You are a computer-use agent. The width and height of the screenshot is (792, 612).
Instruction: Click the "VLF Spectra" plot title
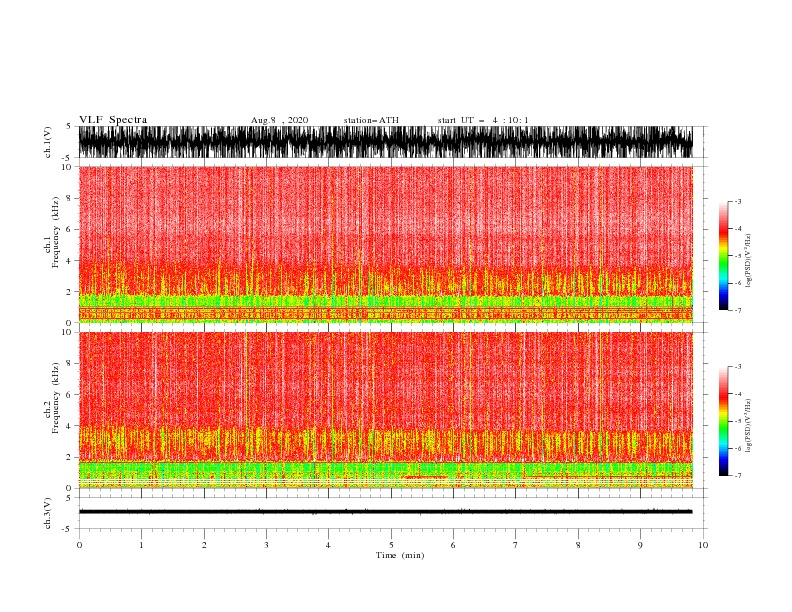coord(113,120)
